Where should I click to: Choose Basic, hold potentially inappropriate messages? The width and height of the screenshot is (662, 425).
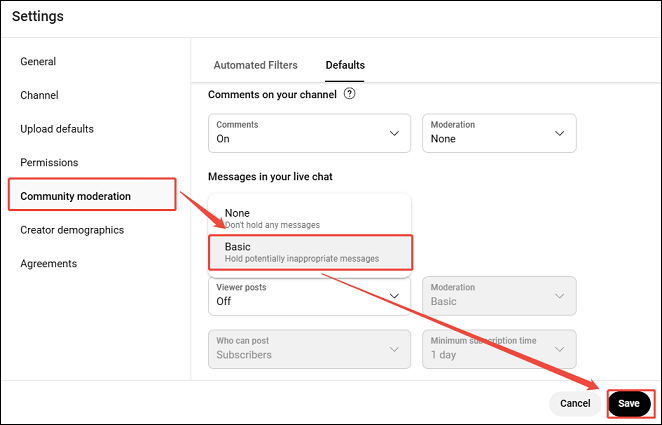coord(310,252)
